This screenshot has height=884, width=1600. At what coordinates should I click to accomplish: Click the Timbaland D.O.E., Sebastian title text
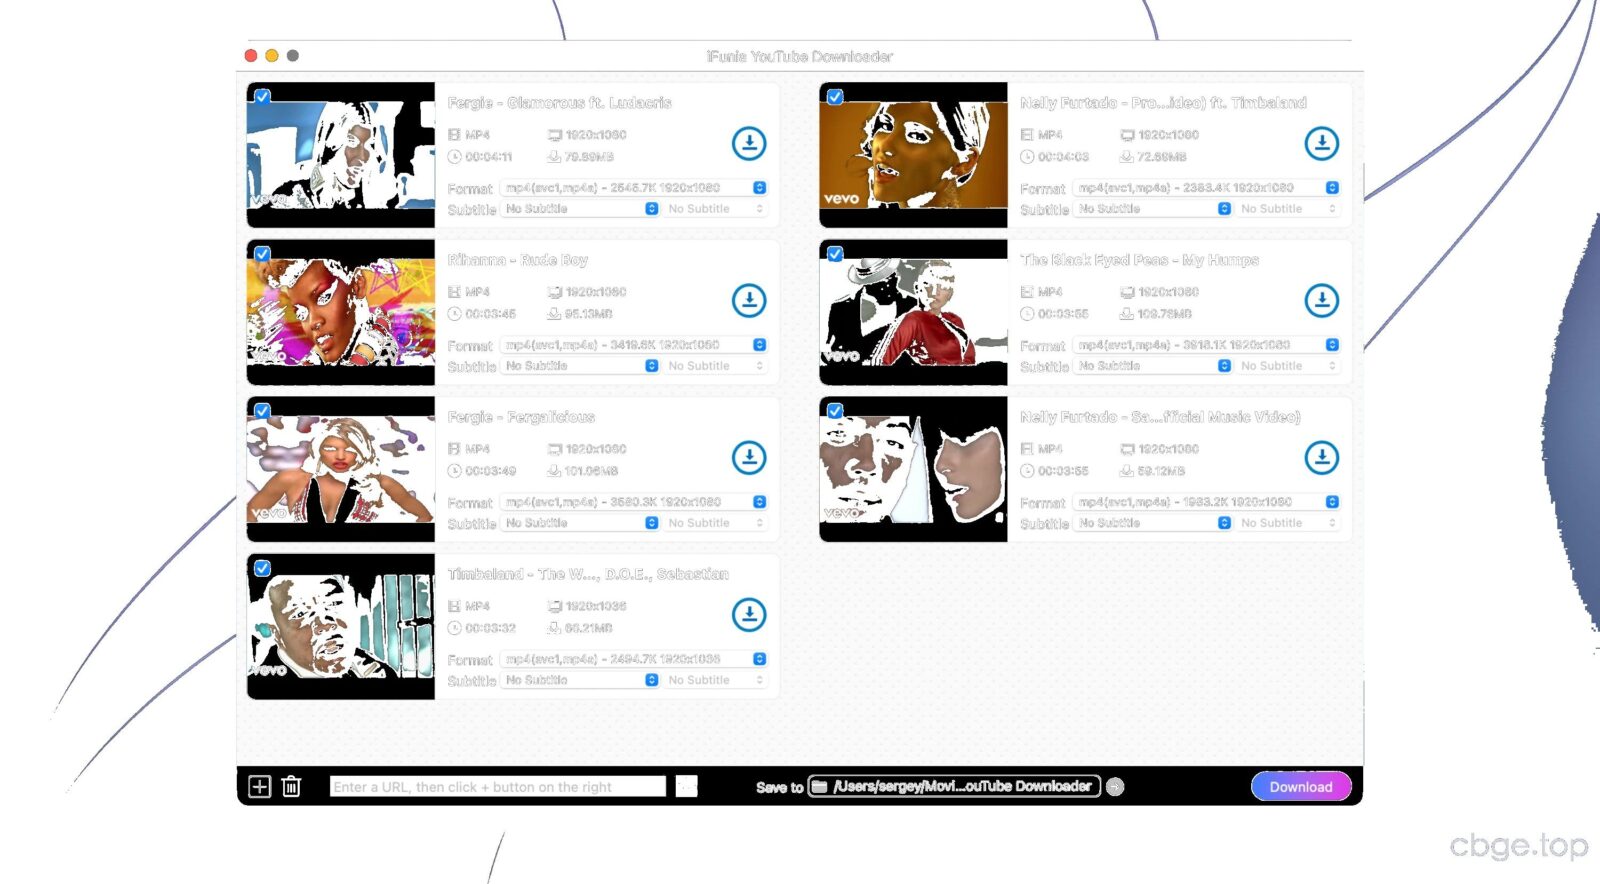588,574
